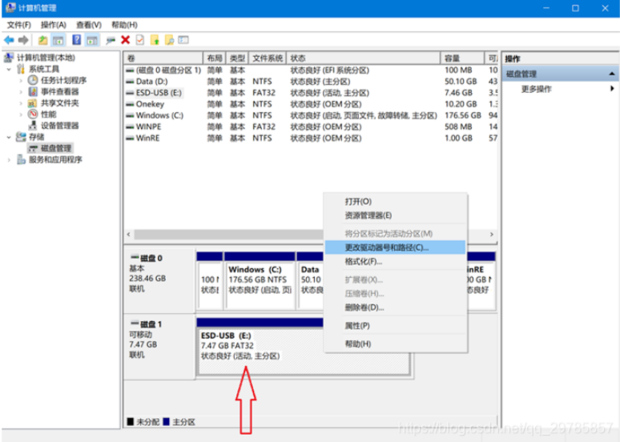The image size is (620, 442).
Task: Collapse the Storage (存储) tree node
Action: tap(9, 137)
